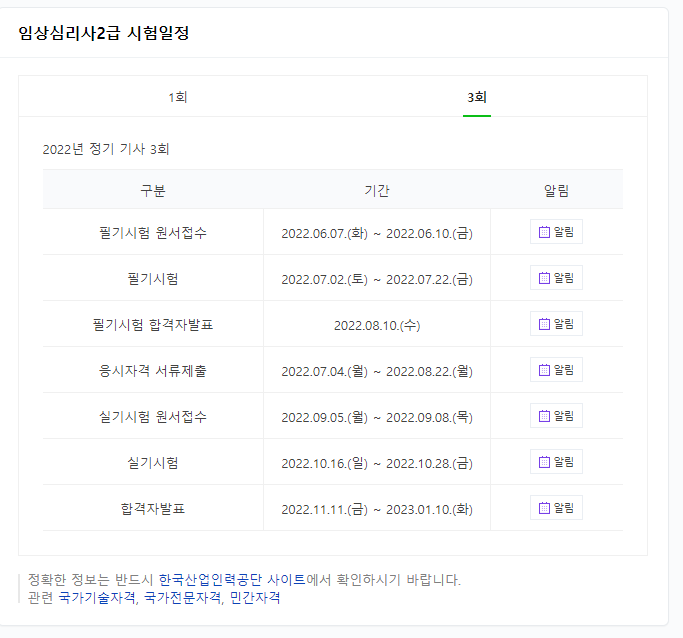Viewport: 683px width, 638px height.
Task: Click the date 2022.08.10.(수)
Action: pyautogui.click(x=377, y=325)
